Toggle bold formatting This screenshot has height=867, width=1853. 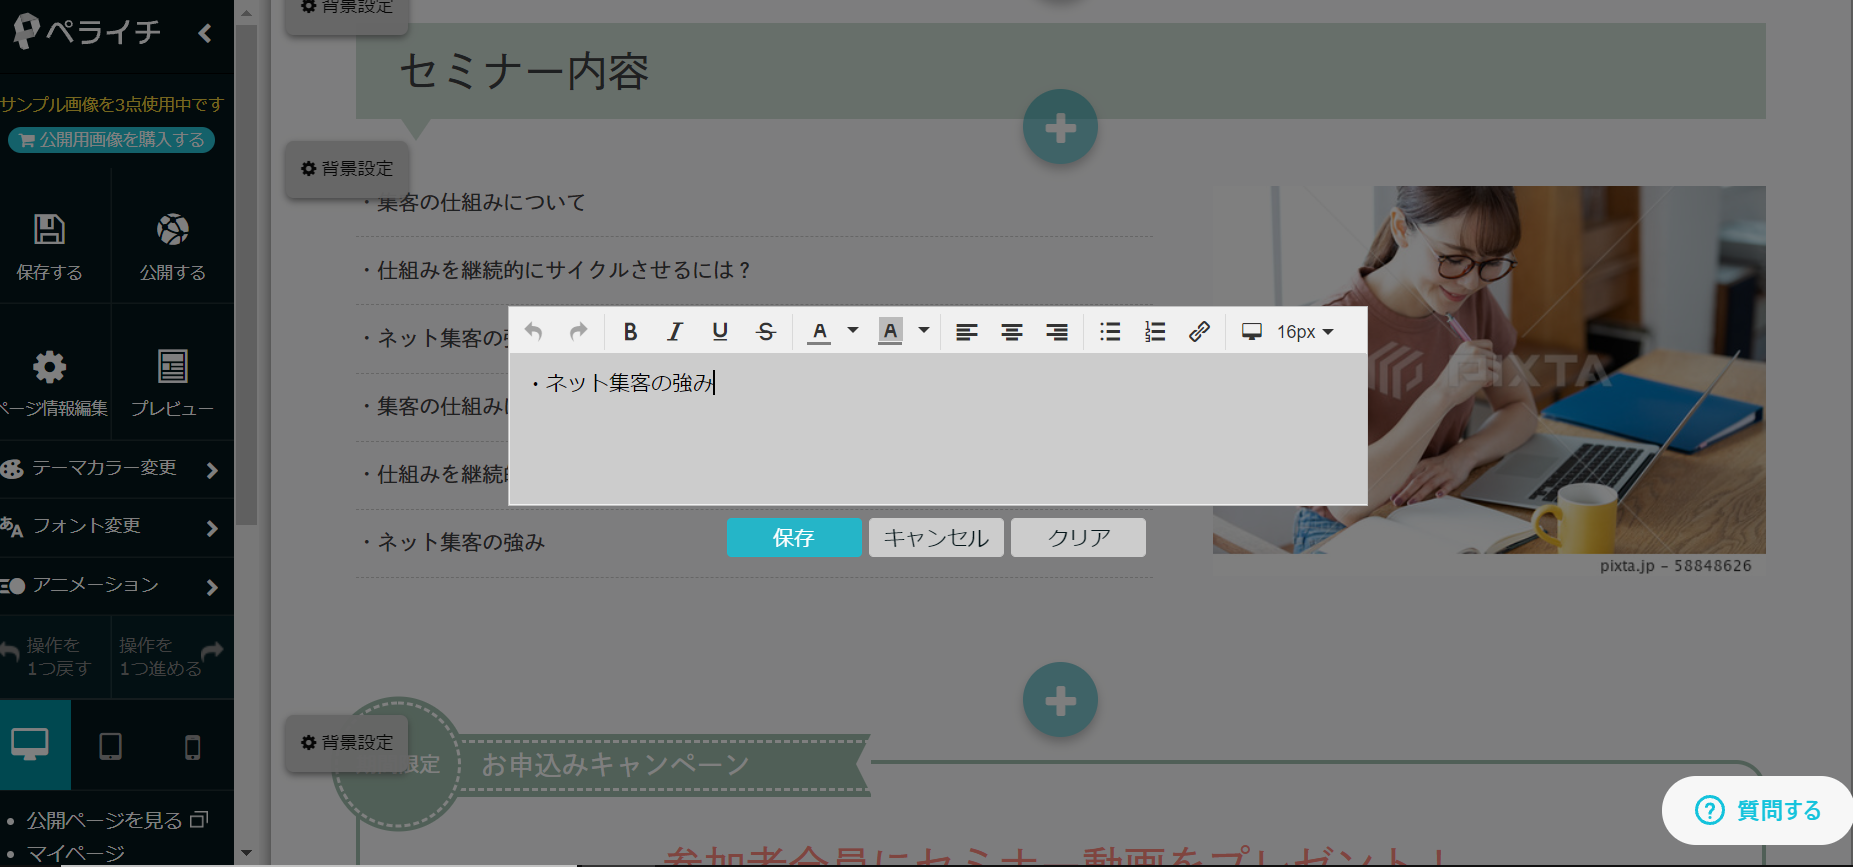(x=630, y=331)
